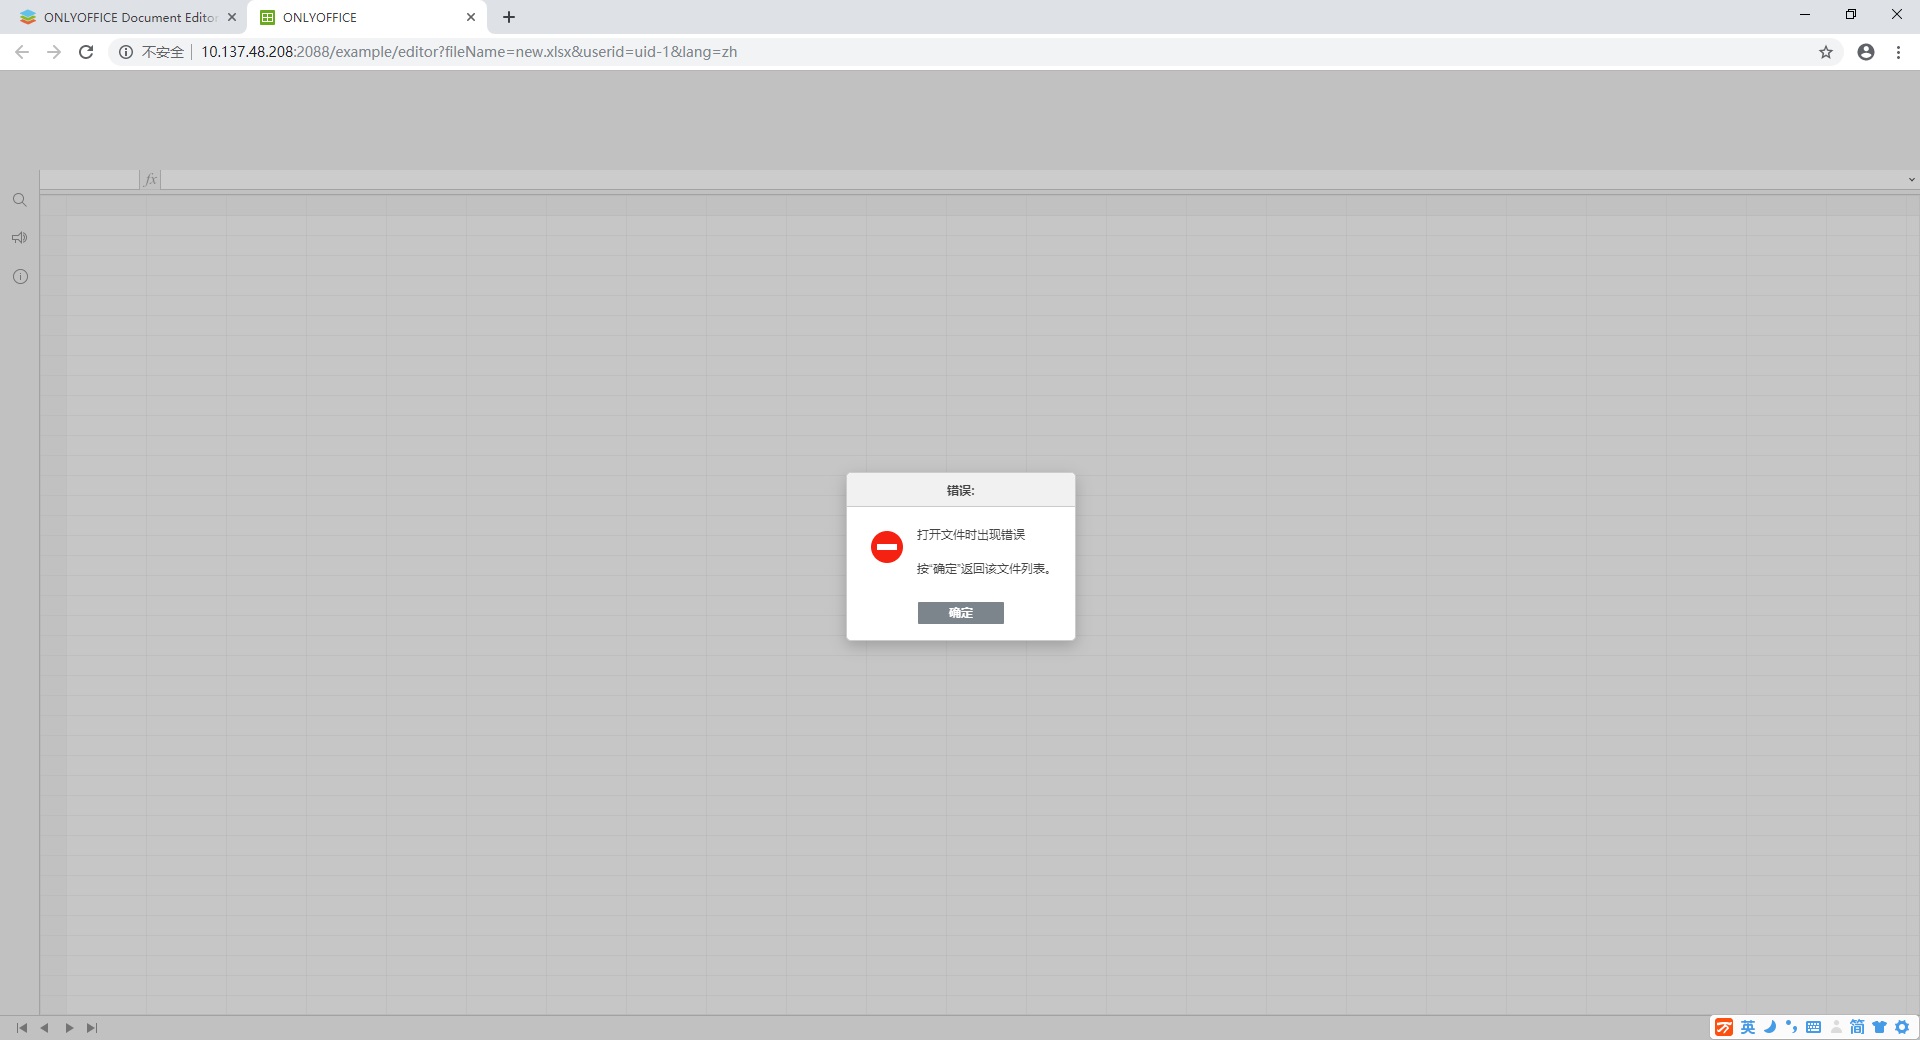Open the search panel magnifier icon

coord(19,200)
